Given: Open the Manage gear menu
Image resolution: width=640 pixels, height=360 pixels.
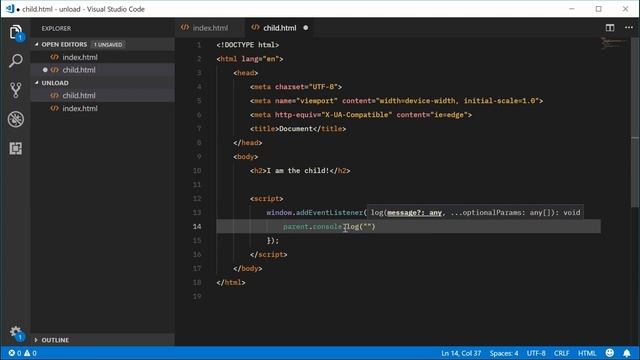Looking at the screenshot, I should 16,332.
